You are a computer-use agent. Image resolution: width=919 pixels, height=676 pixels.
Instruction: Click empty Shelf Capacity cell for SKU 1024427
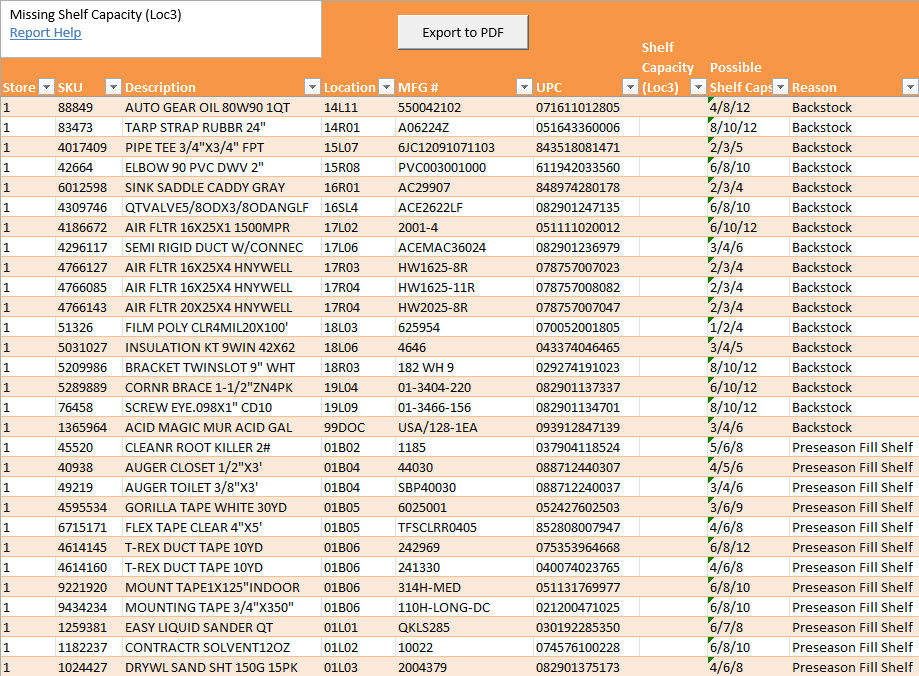click(673, 667)
